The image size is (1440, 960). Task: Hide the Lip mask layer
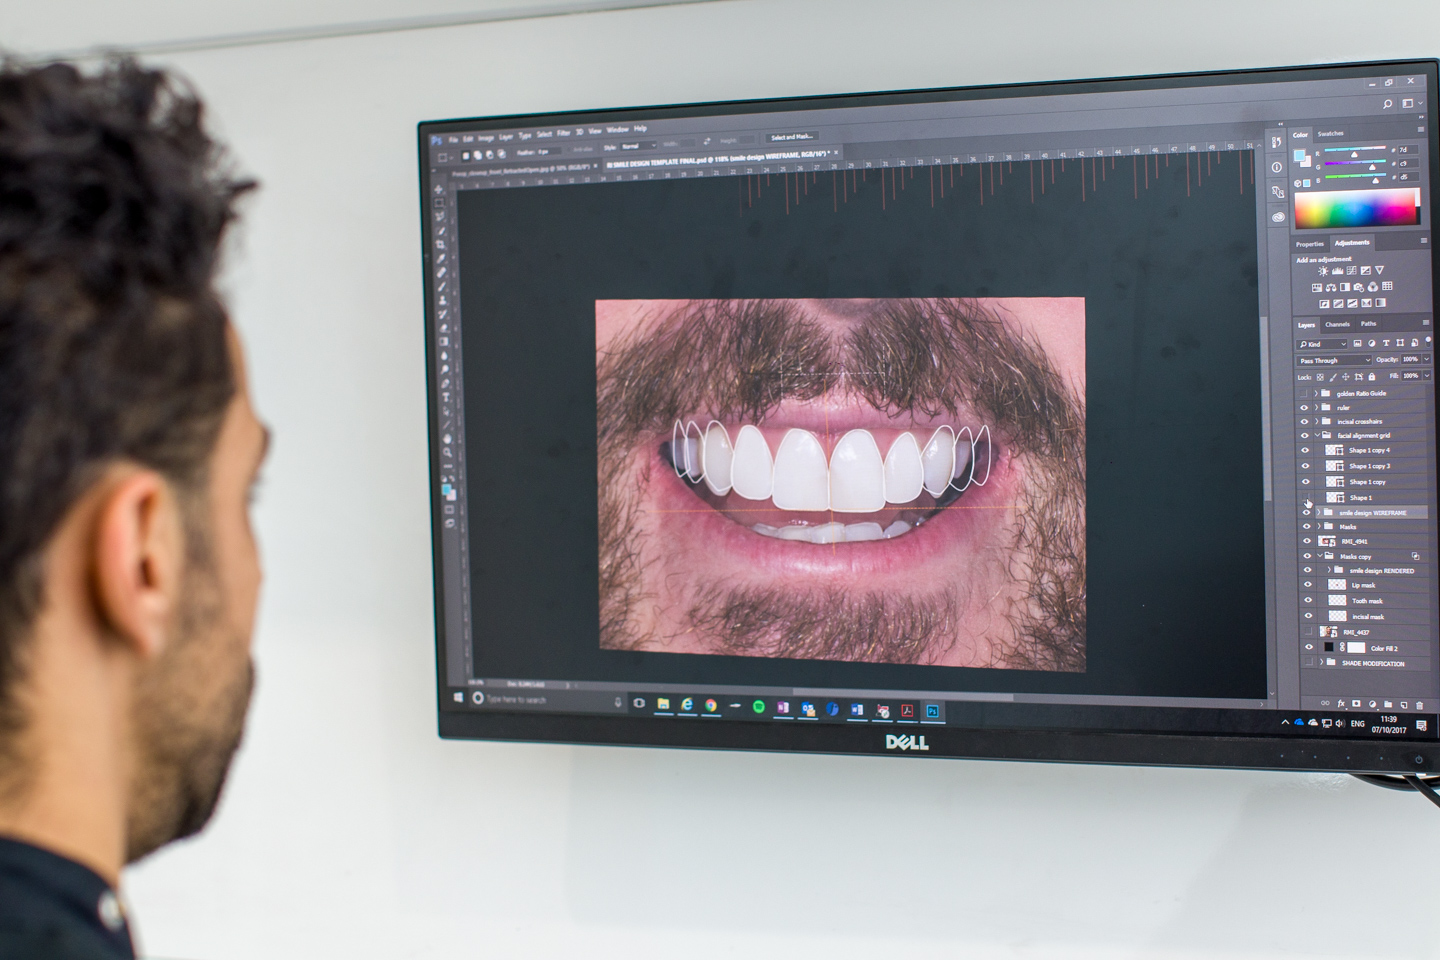pyautogui.click(x=1307, y=585)
